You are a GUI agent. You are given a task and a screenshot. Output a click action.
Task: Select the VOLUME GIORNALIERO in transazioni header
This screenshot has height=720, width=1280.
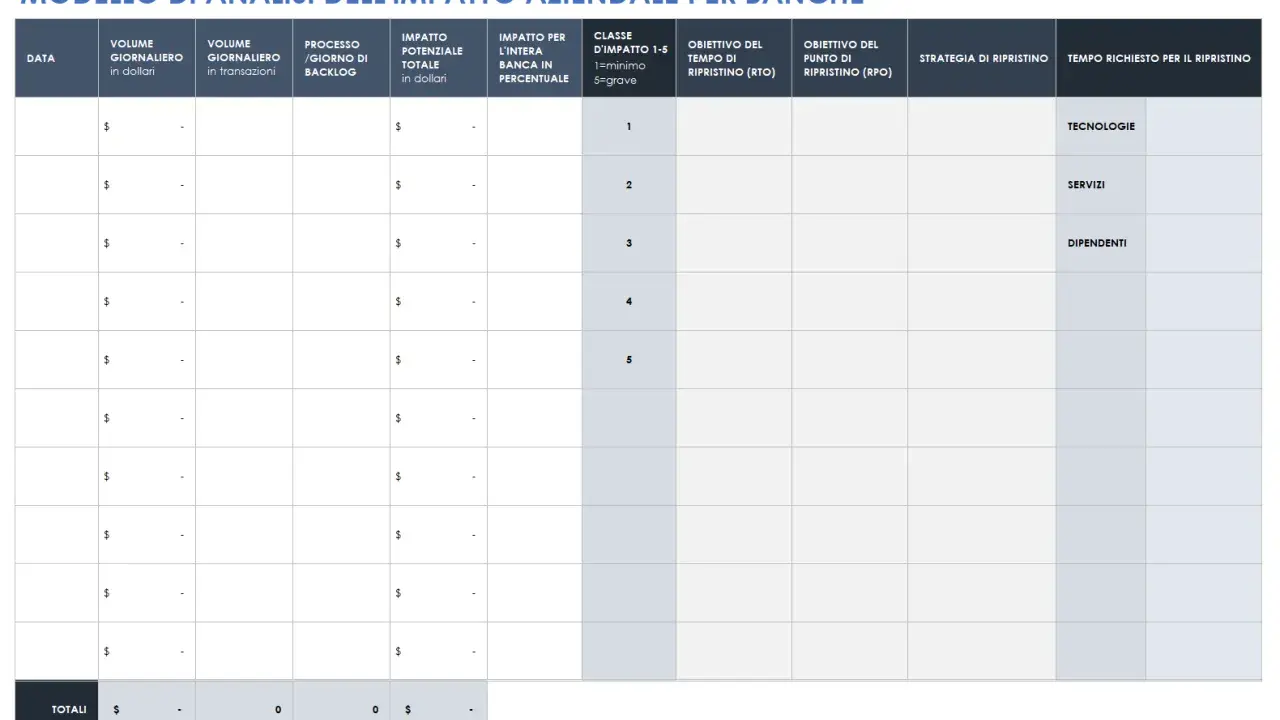point(244,58)
